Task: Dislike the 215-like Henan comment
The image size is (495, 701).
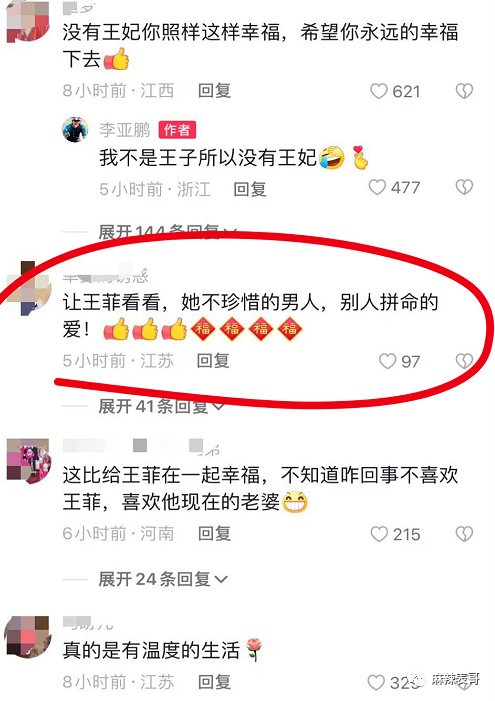Action: click(x=464, y=534)
